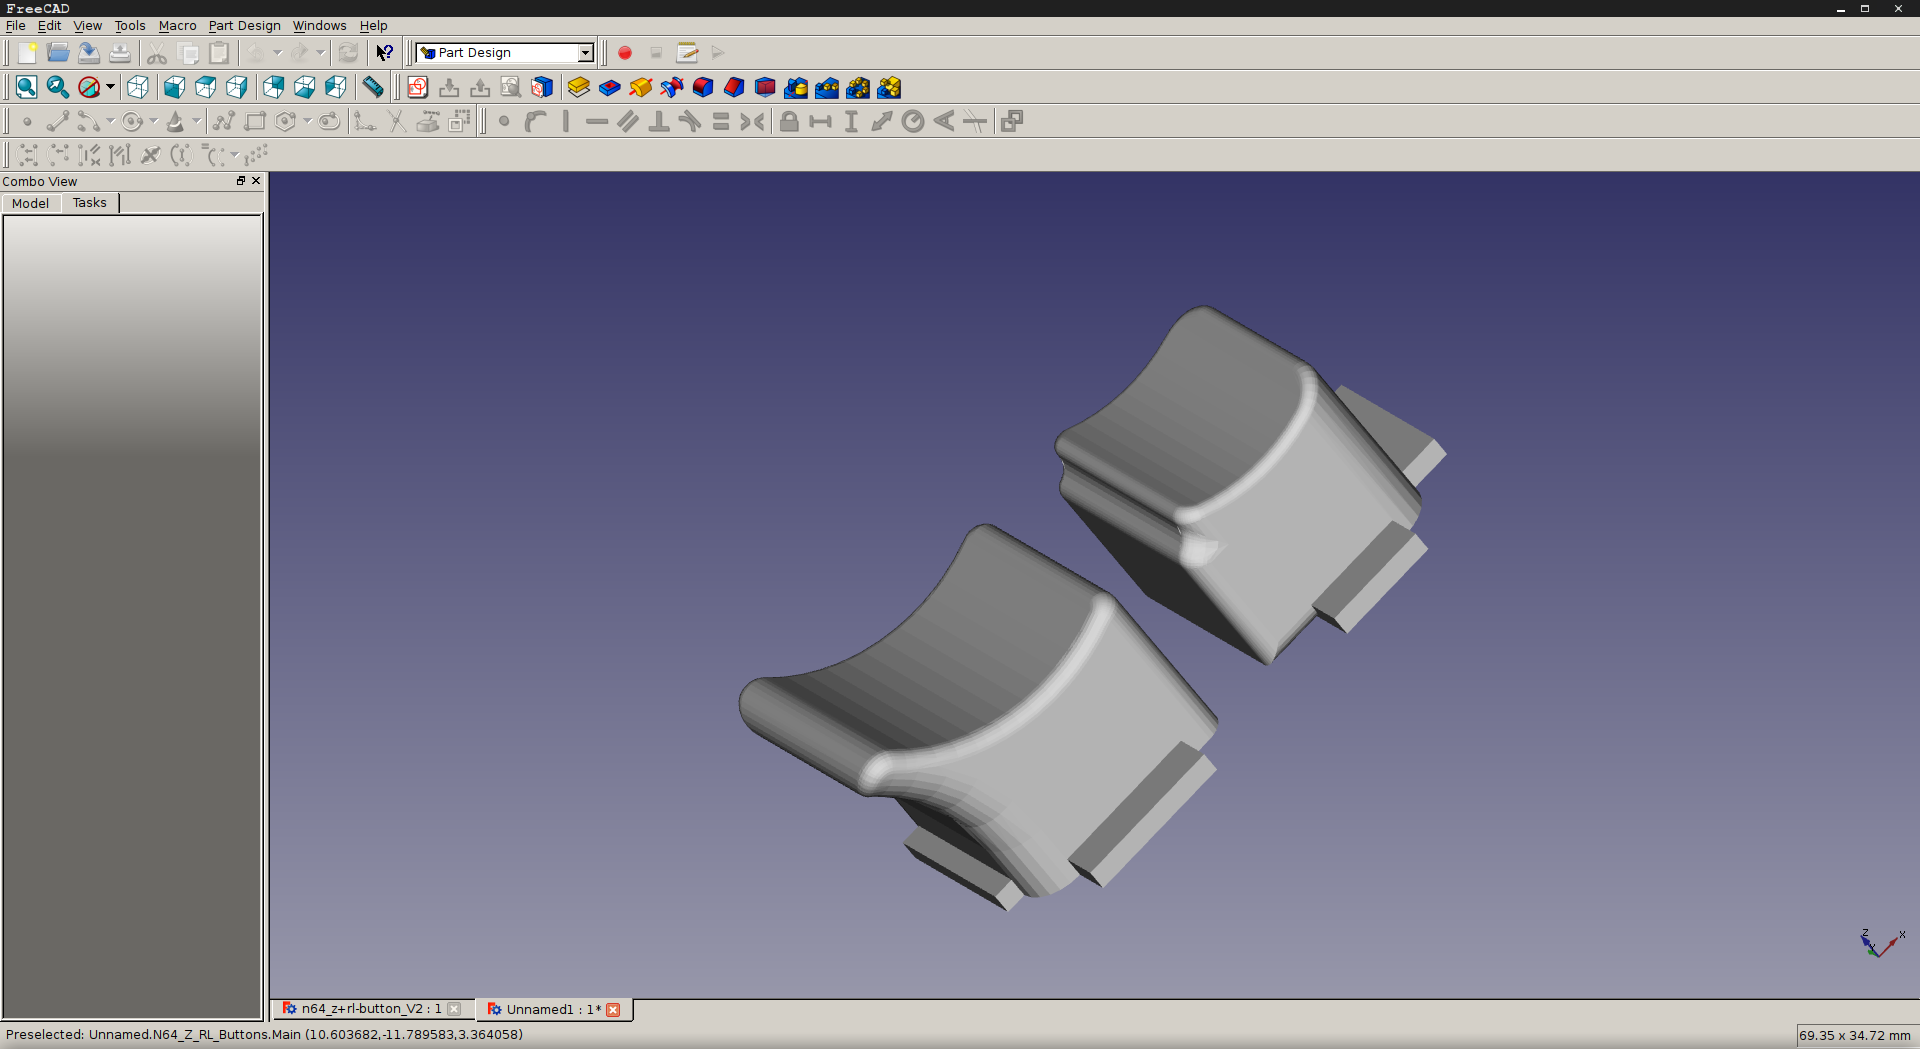Apply the MultiTransform feature

889,88
